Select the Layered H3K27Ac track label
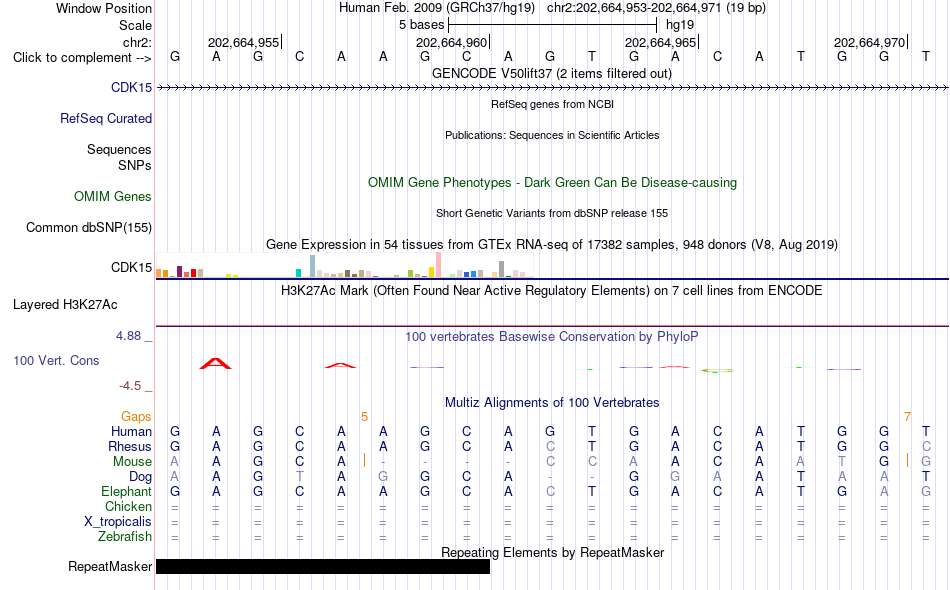950x590 pixels. 65,304
